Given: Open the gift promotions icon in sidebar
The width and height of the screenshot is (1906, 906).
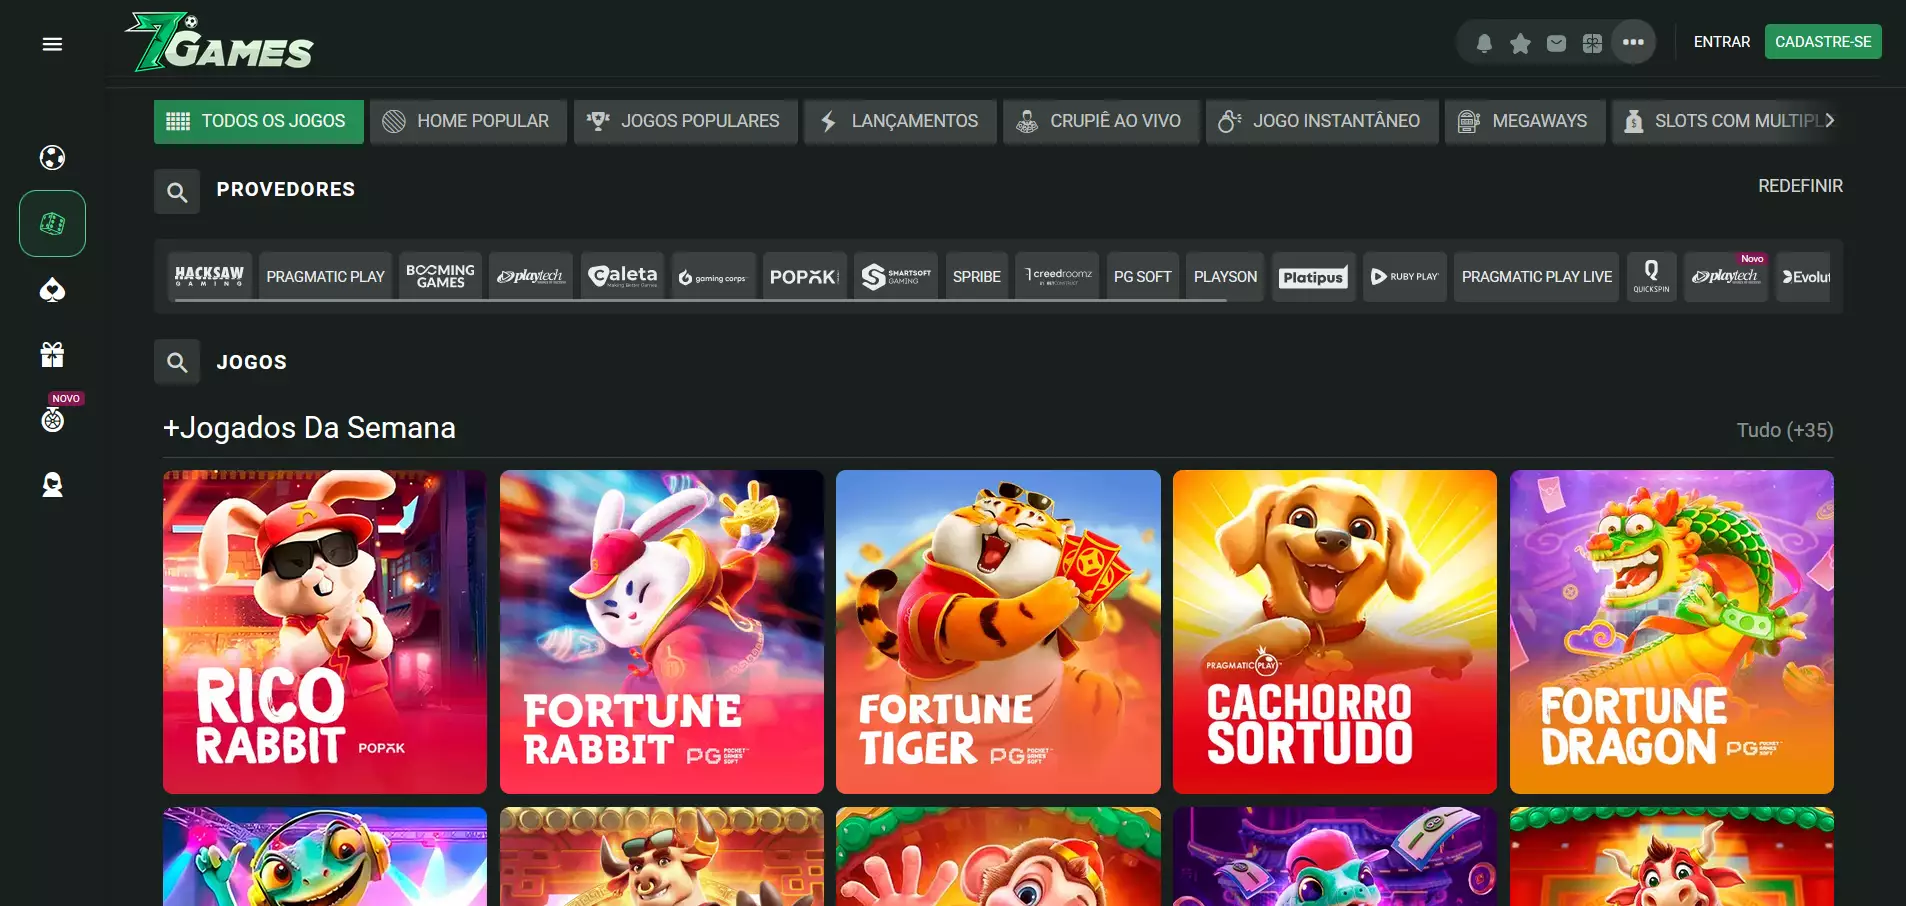Looking at the screenshot, I should (52, 355).
